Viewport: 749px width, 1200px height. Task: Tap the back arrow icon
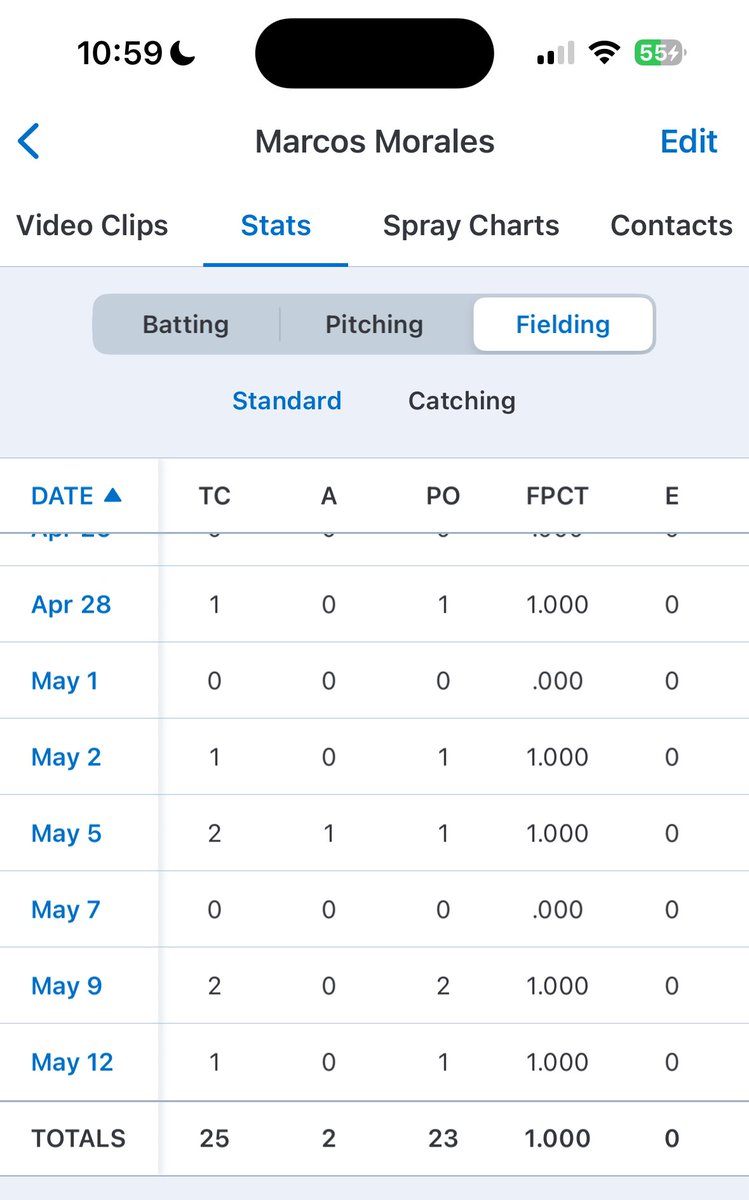click(29, 141)
